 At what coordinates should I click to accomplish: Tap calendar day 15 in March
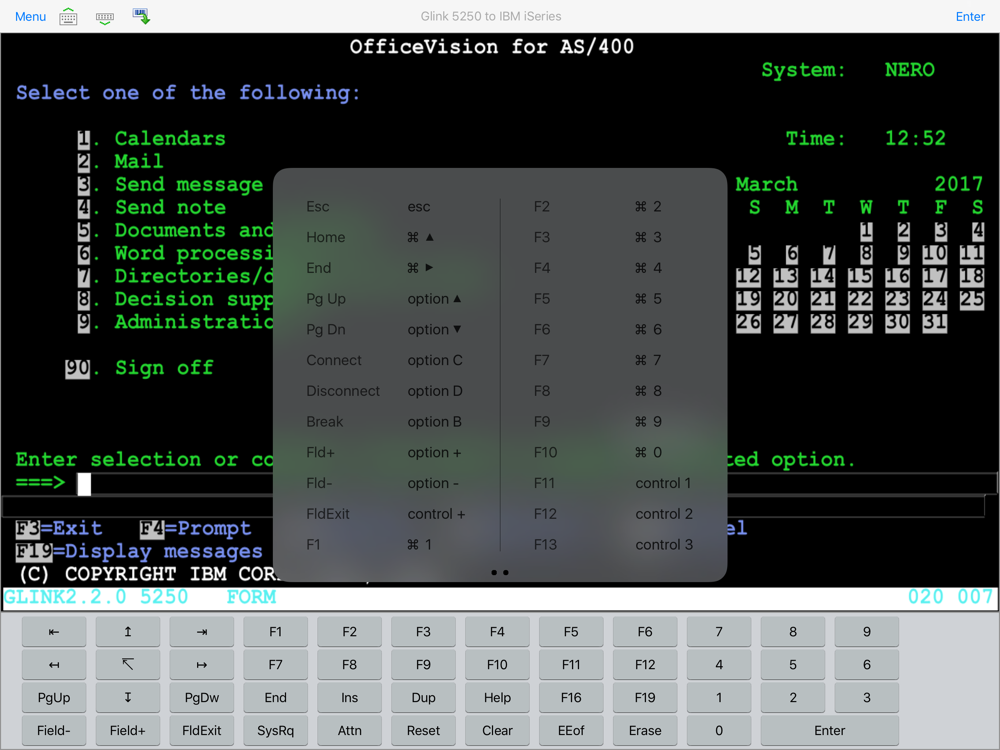pos(860,276)
